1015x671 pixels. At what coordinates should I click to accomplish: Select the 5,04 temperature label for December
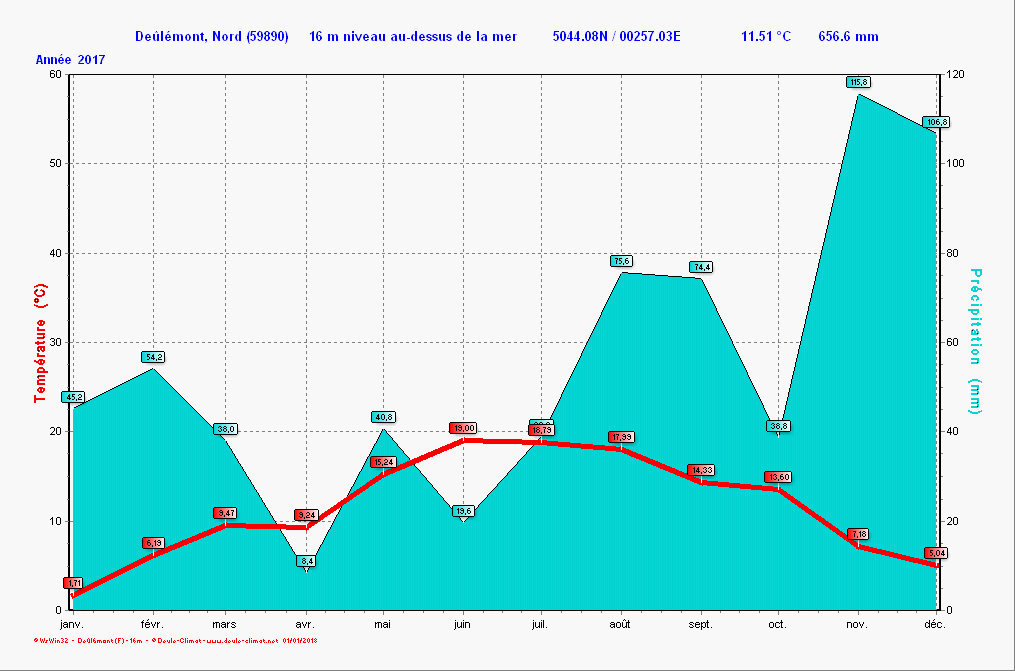tap(936, 553)
